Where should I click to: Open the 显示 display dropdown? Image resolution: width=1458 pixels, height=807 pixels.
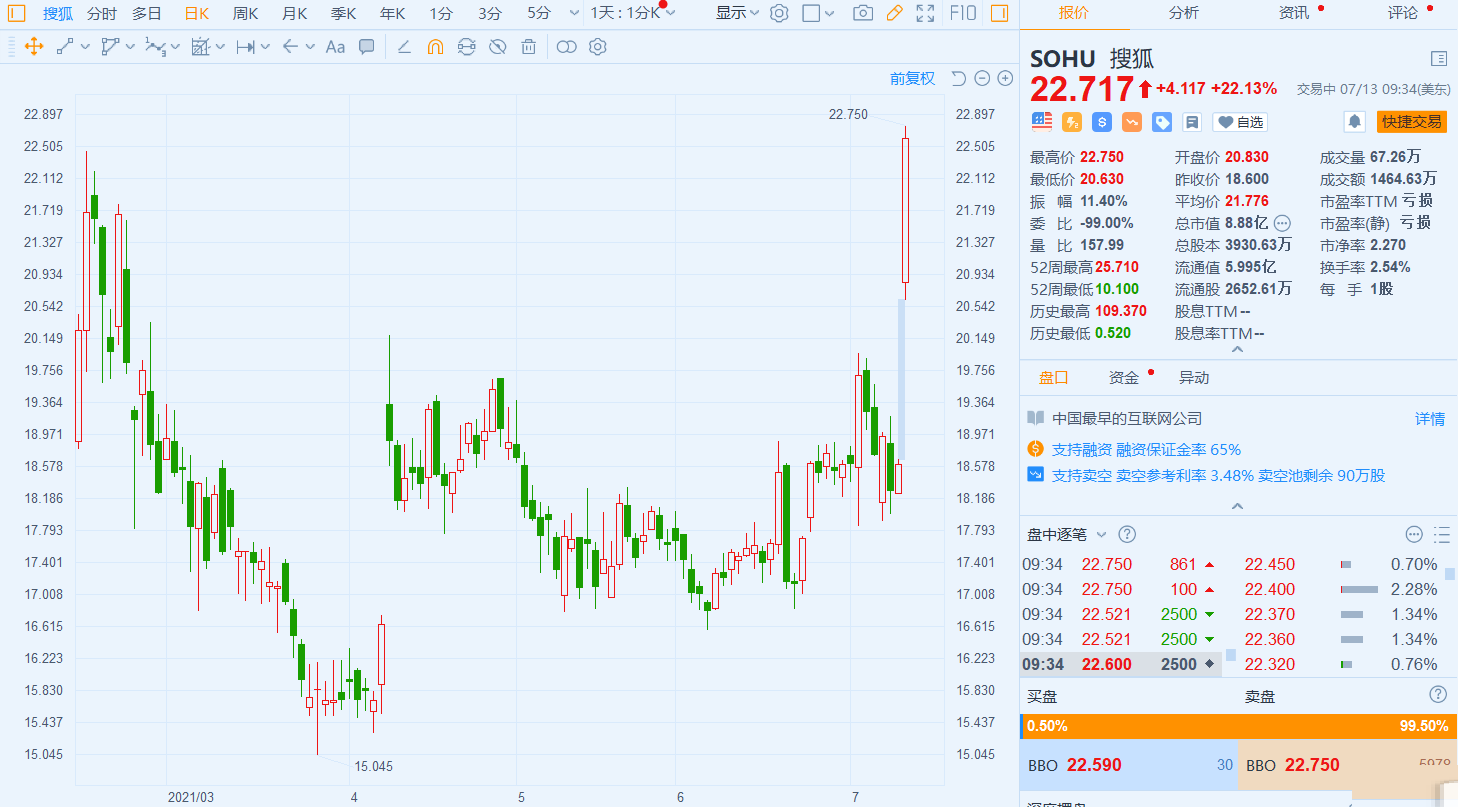click(737, 13)
